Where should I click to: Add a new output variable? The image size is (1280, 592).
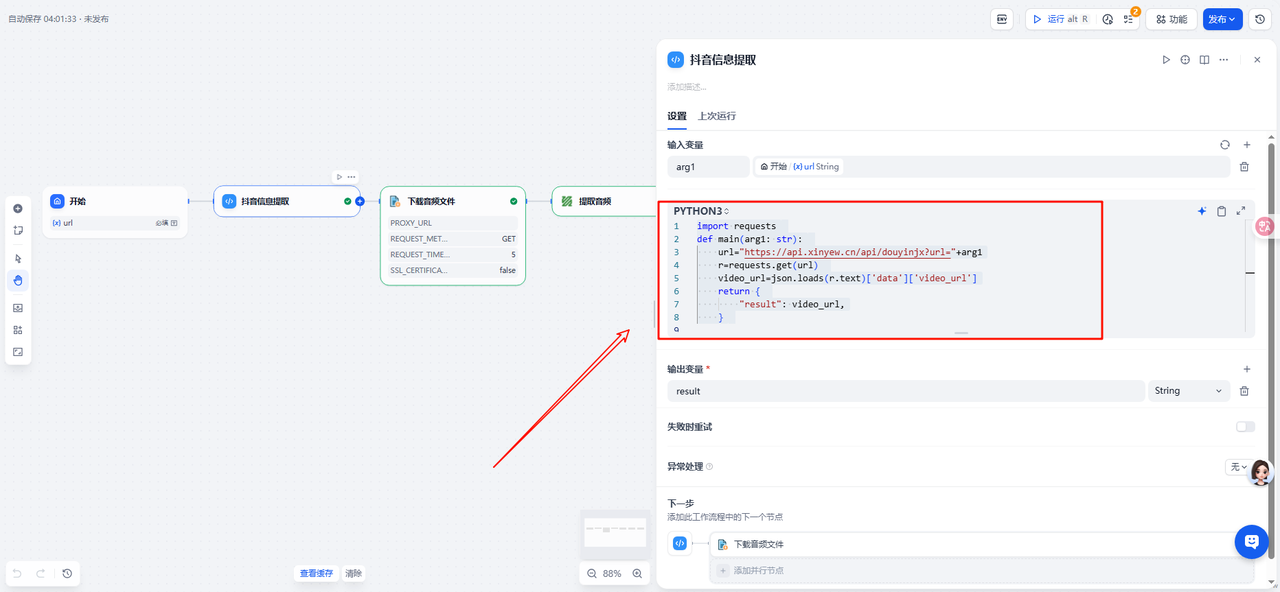1246,369
